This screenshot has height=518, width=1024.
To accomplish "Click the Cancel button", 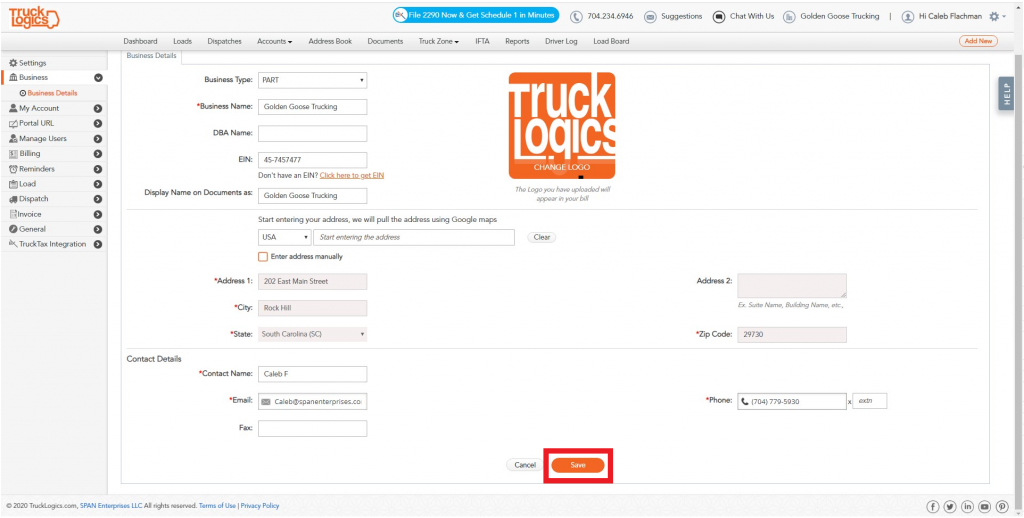I will (x=525, y=465).
